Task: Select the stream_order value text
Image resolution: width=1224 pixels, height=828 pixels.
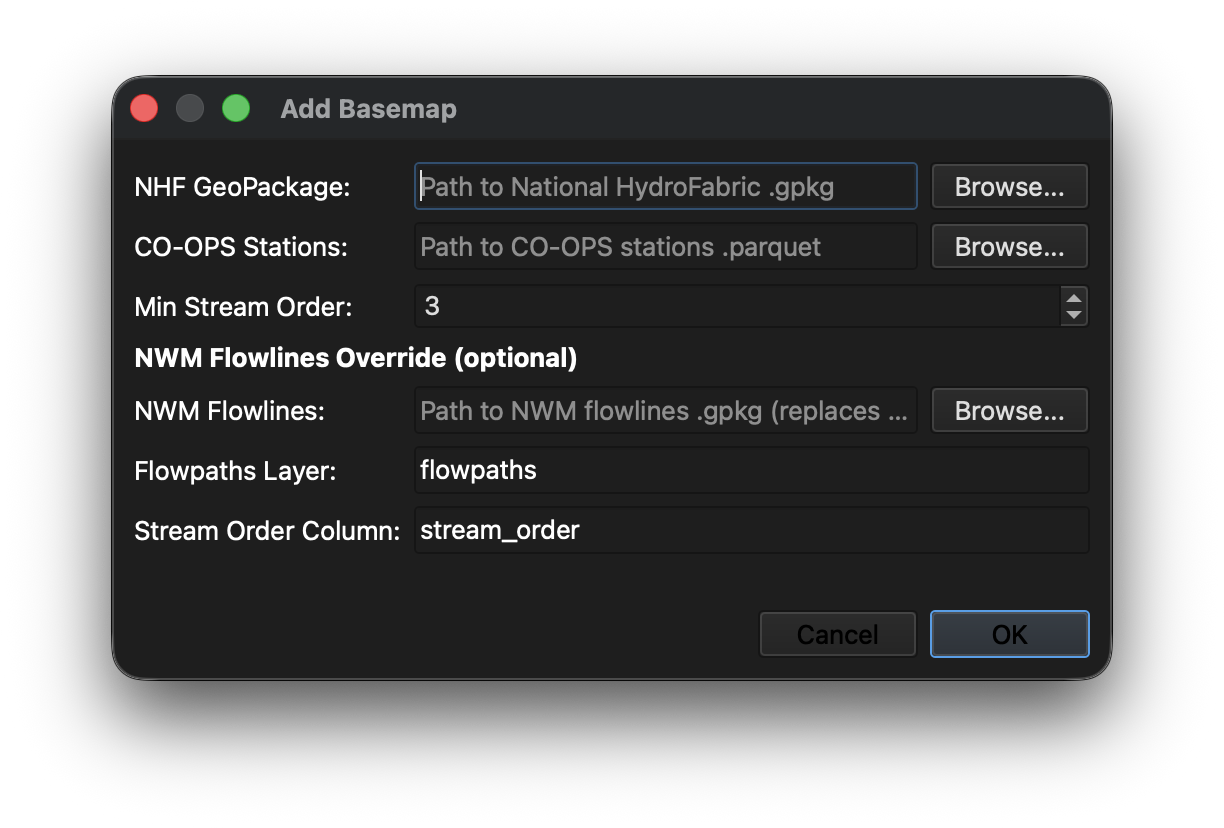Action: click(498, 530)
